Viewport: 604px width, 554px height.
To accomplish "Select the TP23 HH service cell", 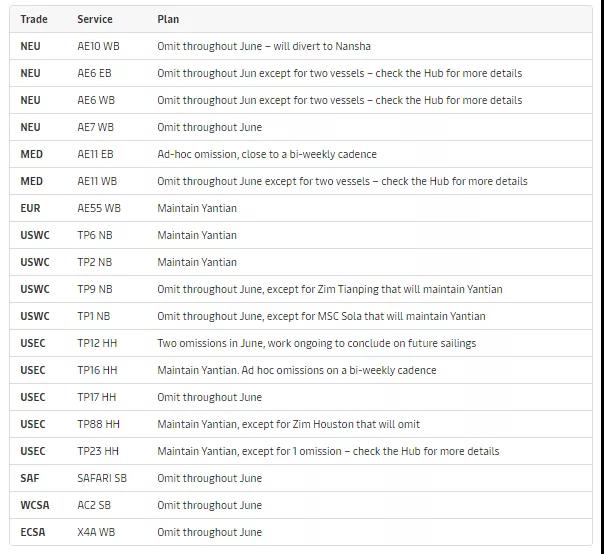I will tap(98, 451).
